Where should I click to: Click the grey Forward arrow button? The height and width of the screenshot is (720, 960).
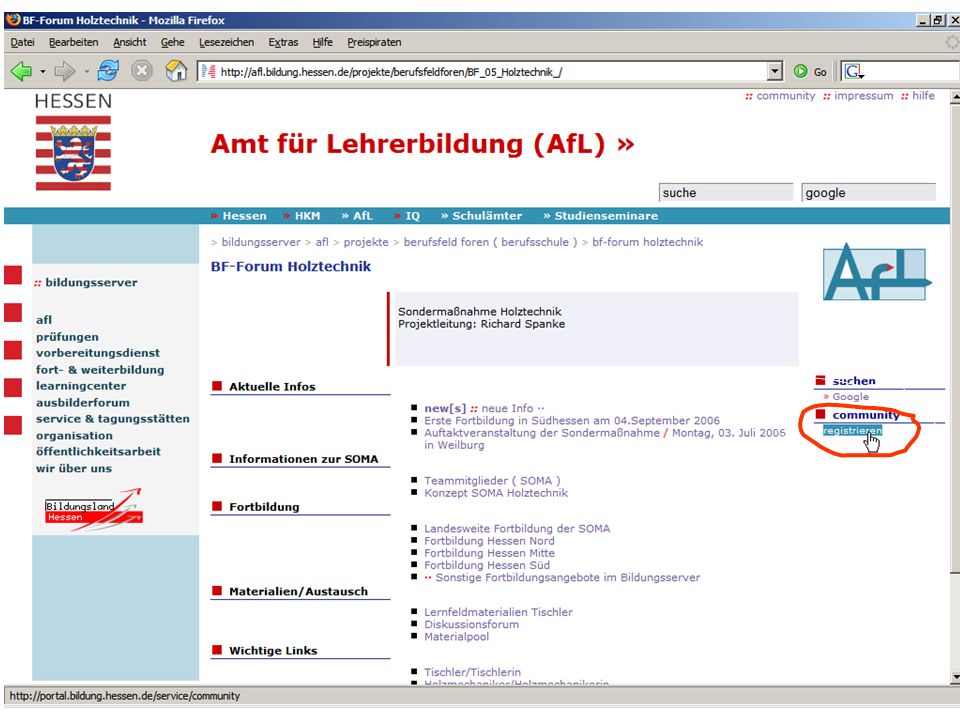pyautogui.click(x=64, y=72)
